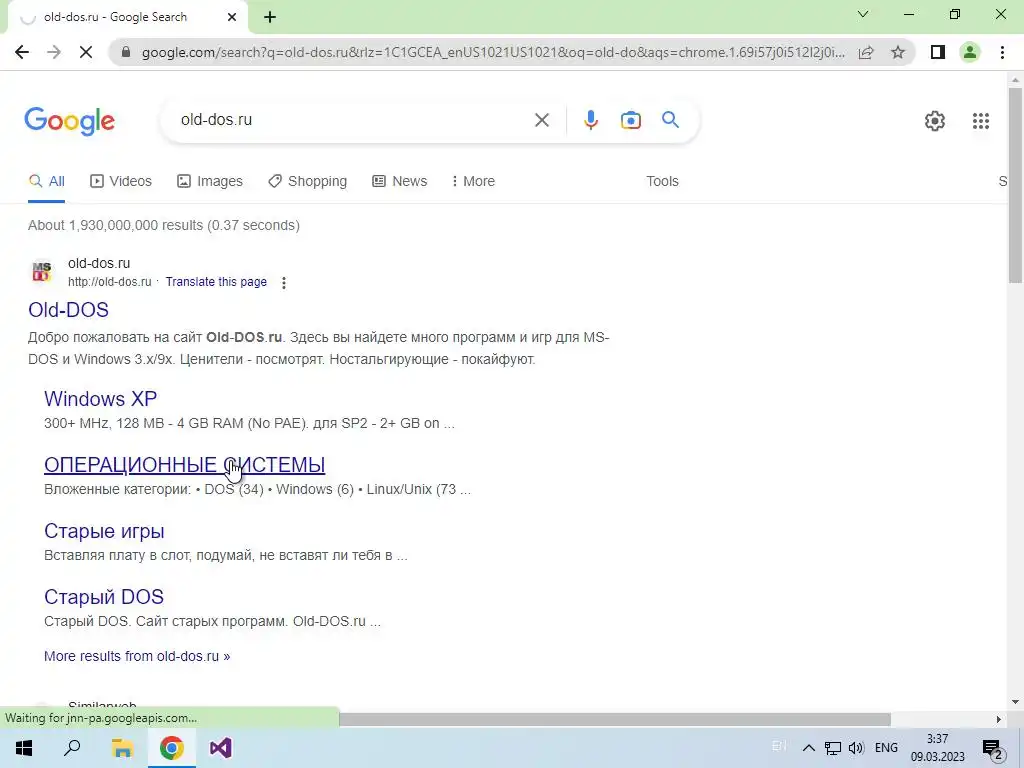The width and height of the screenshot is (1024, 768).
Task: Open the result's three-dot options
Action: tap(283, 283)
